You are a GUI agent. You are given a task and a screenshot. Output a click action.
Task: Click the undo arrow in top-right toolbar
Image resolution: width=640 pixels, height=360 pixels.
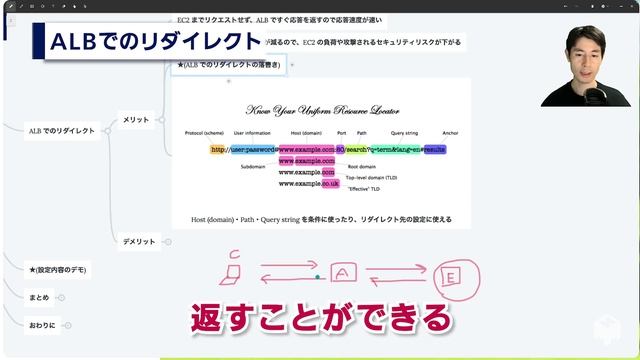click(565, 6)
